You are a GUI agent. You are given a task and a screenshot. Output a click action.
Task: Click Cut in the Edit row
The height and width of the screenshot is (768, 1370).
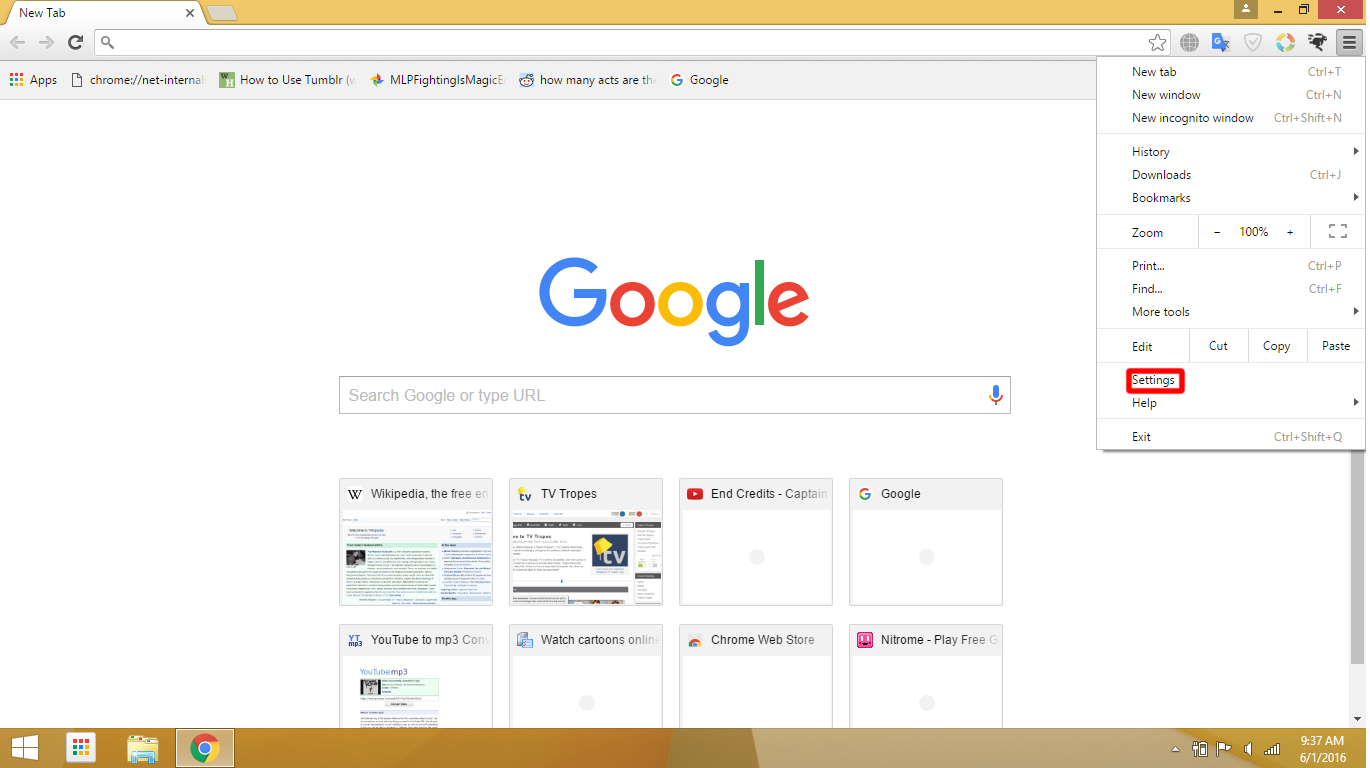pyautogui.click(x=1218, y=346)
